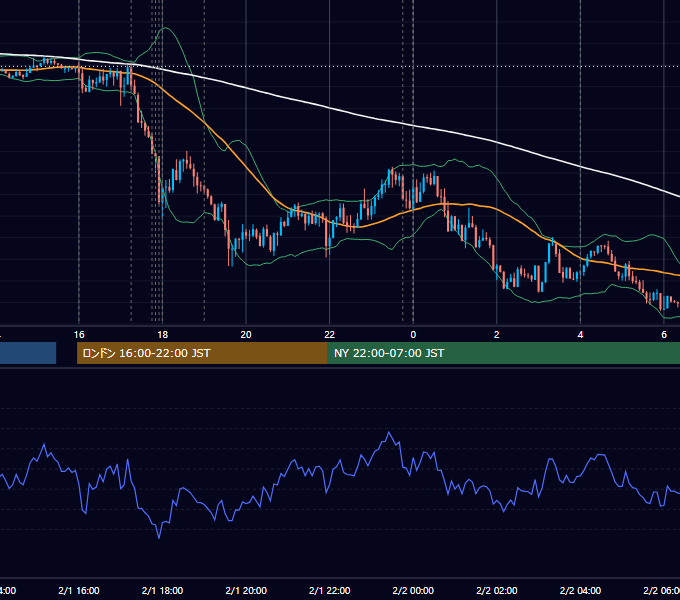Click the 2/1 20:00 date label
The height and width of the screenshot is (600, 680).
click(246, 590)
